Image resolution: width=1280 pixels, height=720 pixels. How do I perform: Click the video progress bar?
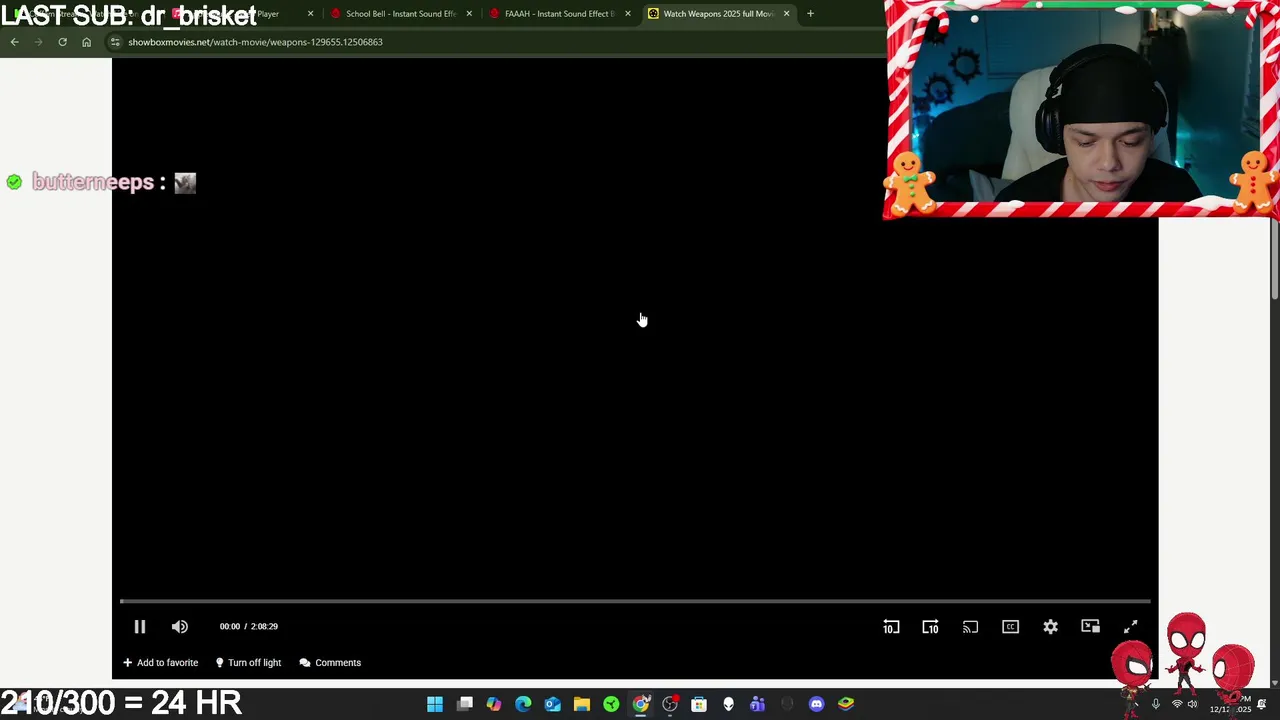click(635, 601)
